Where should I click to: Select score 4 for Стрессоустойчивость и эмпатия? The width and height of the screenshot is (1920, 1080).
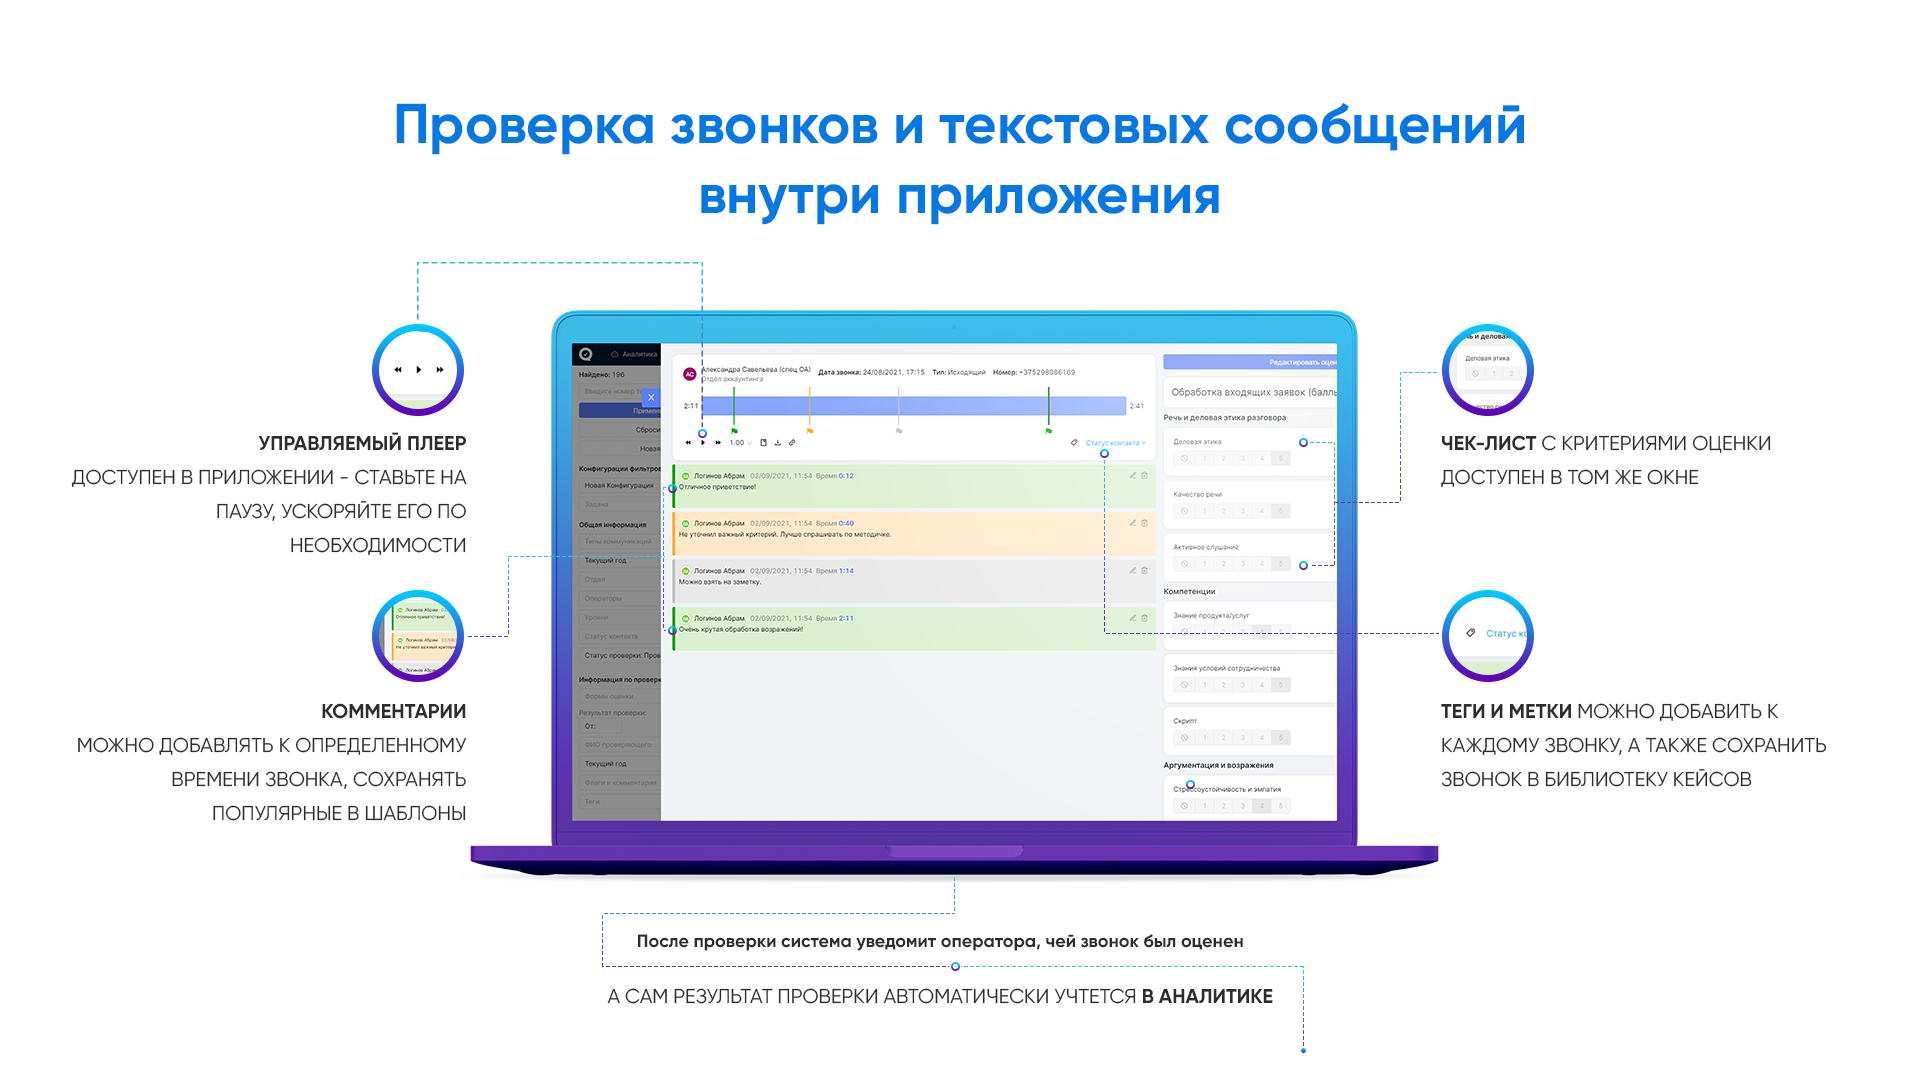click(1262, 806)
